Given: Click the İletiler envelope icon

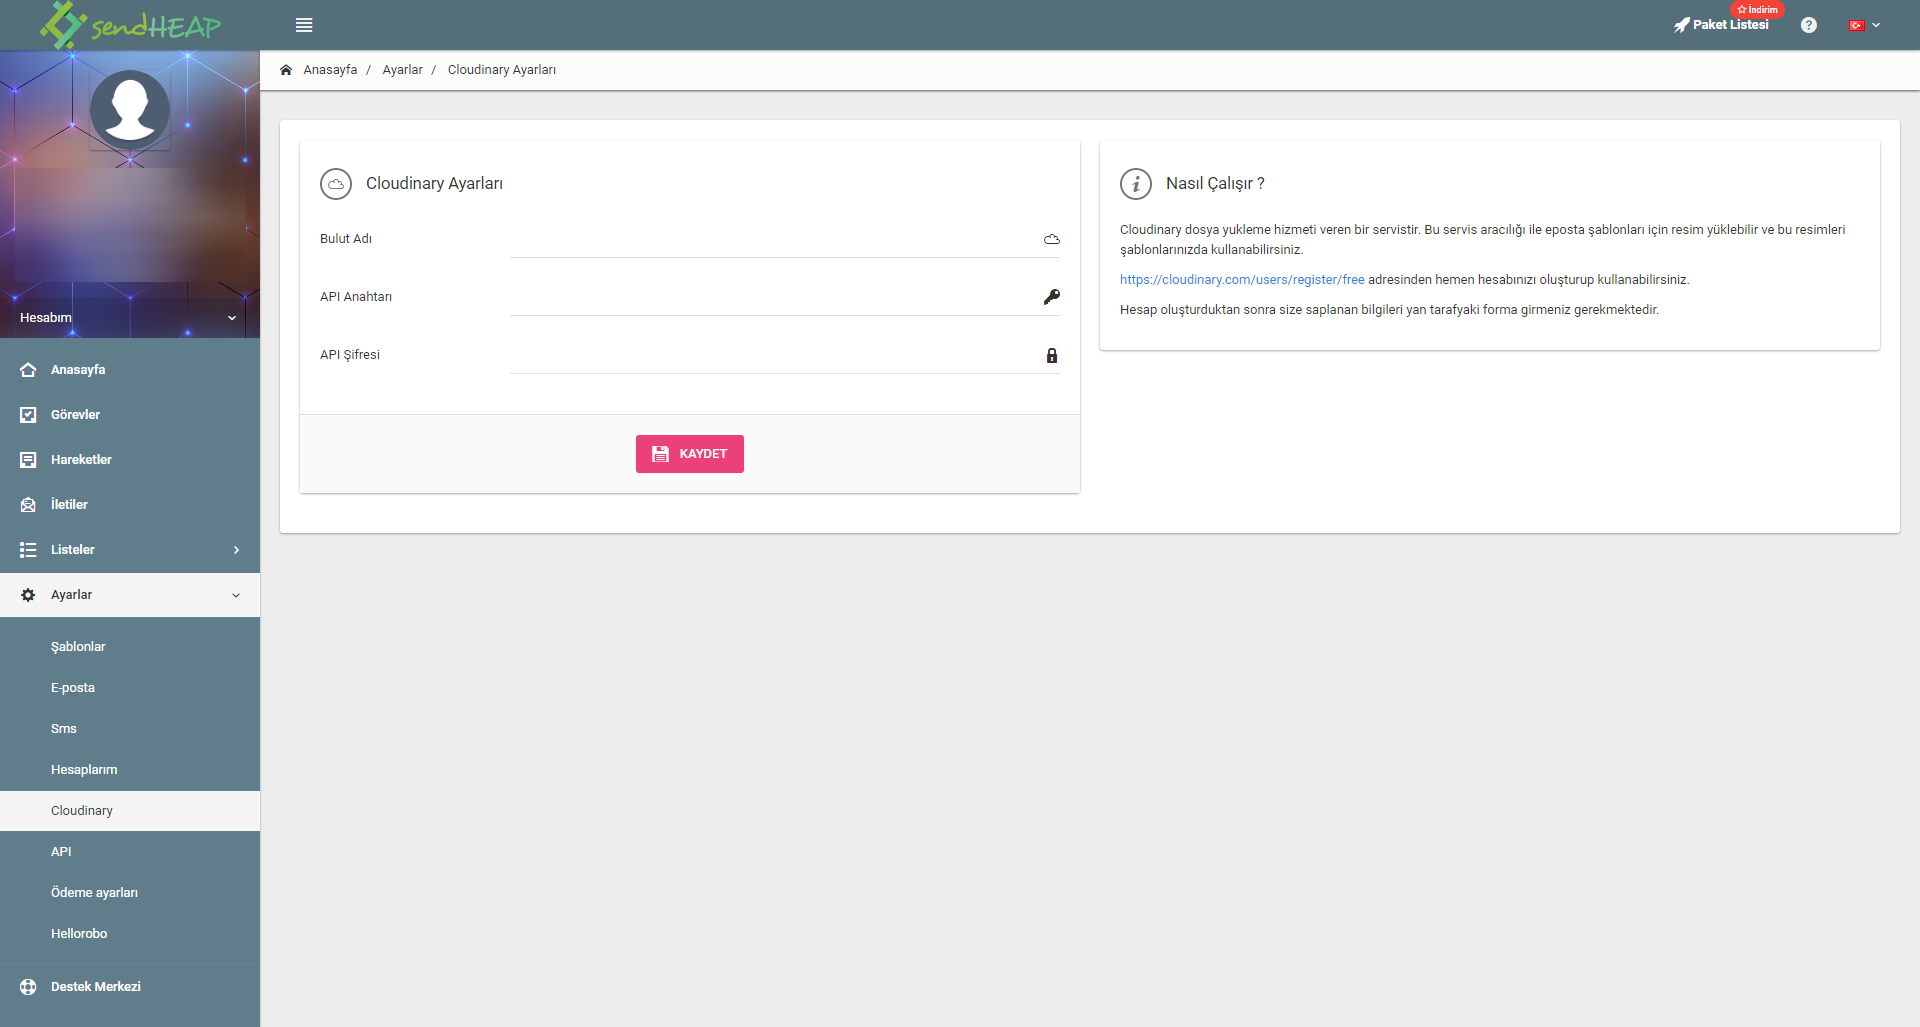Looking at the screenshot, I should [x=28, y=505].
